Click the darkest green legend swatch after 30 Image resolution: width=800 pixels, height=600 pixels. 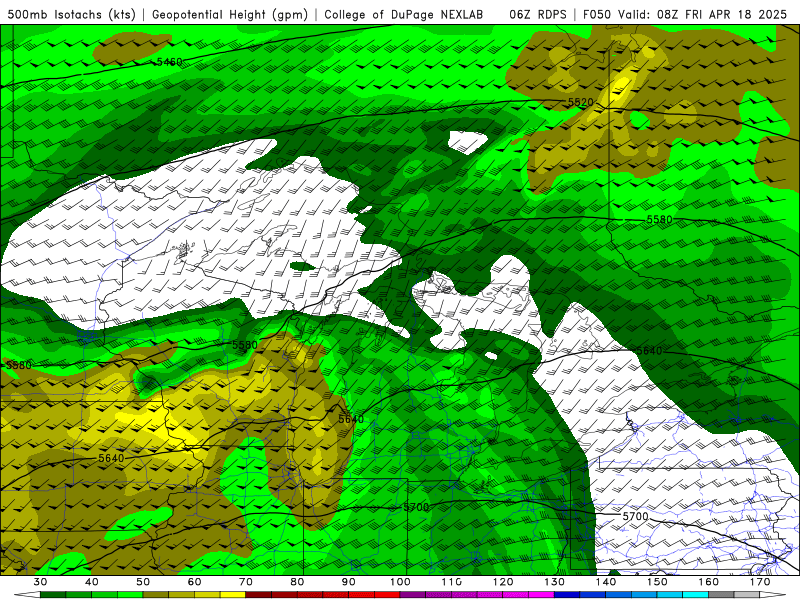[x=53, y=595]
